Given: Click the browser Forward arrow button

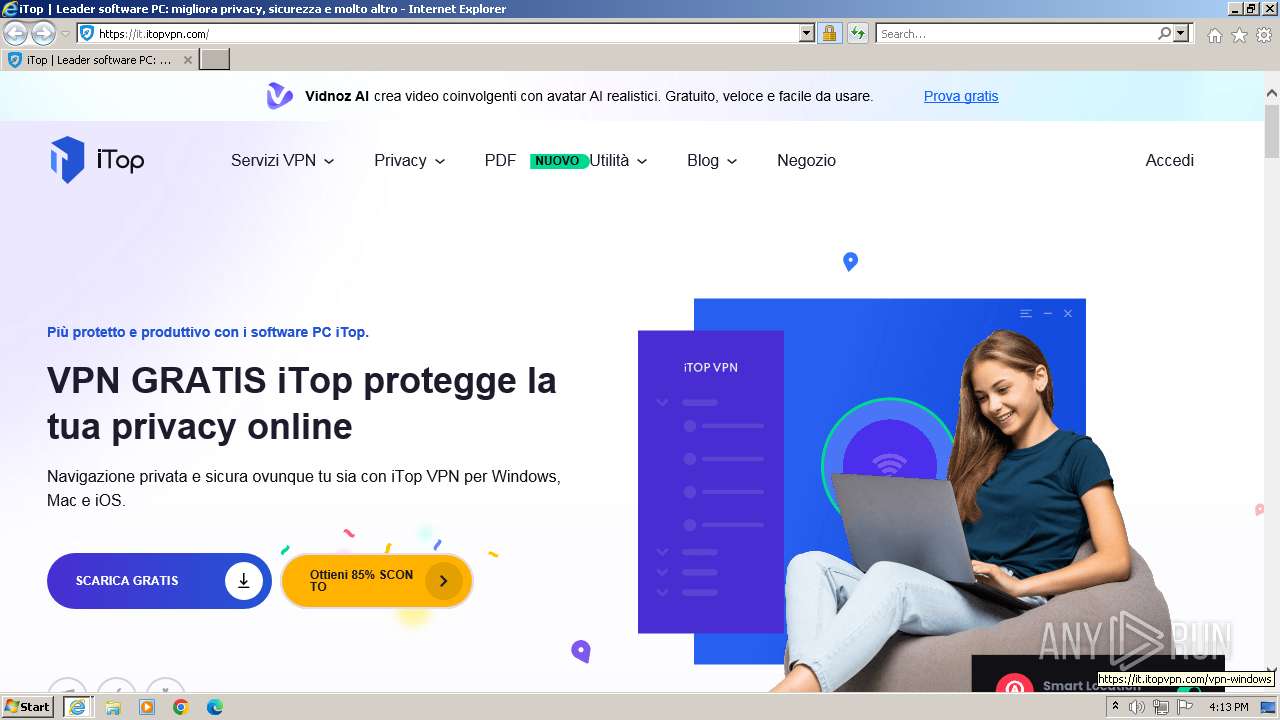Looking at the screenshot, I should 42,33.
